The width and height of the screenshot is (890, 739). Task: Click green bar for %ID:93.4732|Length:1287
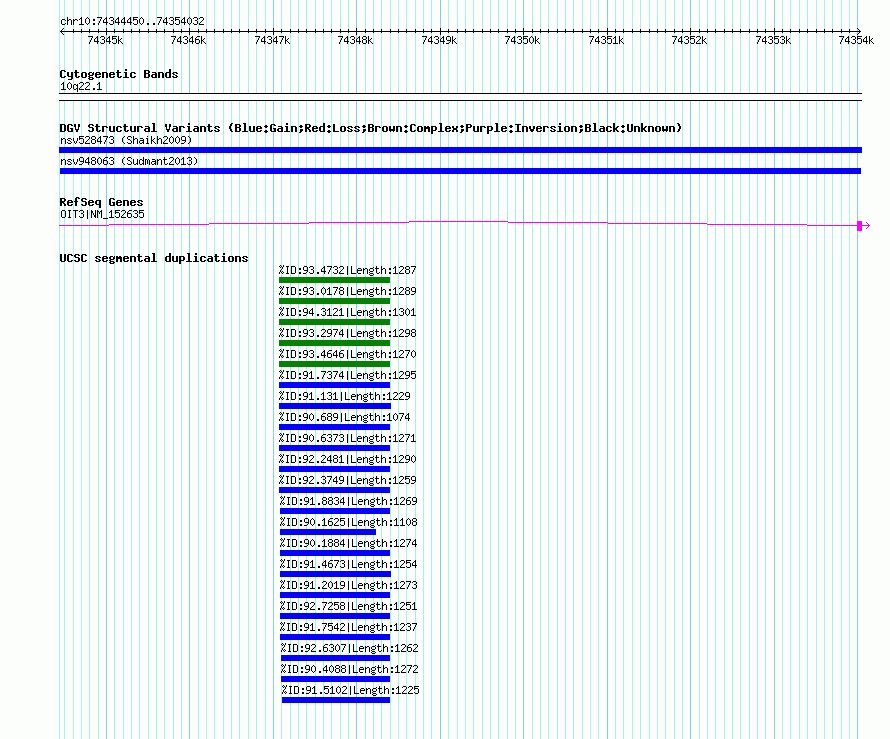pyautogui.click(x=334, y=280)
